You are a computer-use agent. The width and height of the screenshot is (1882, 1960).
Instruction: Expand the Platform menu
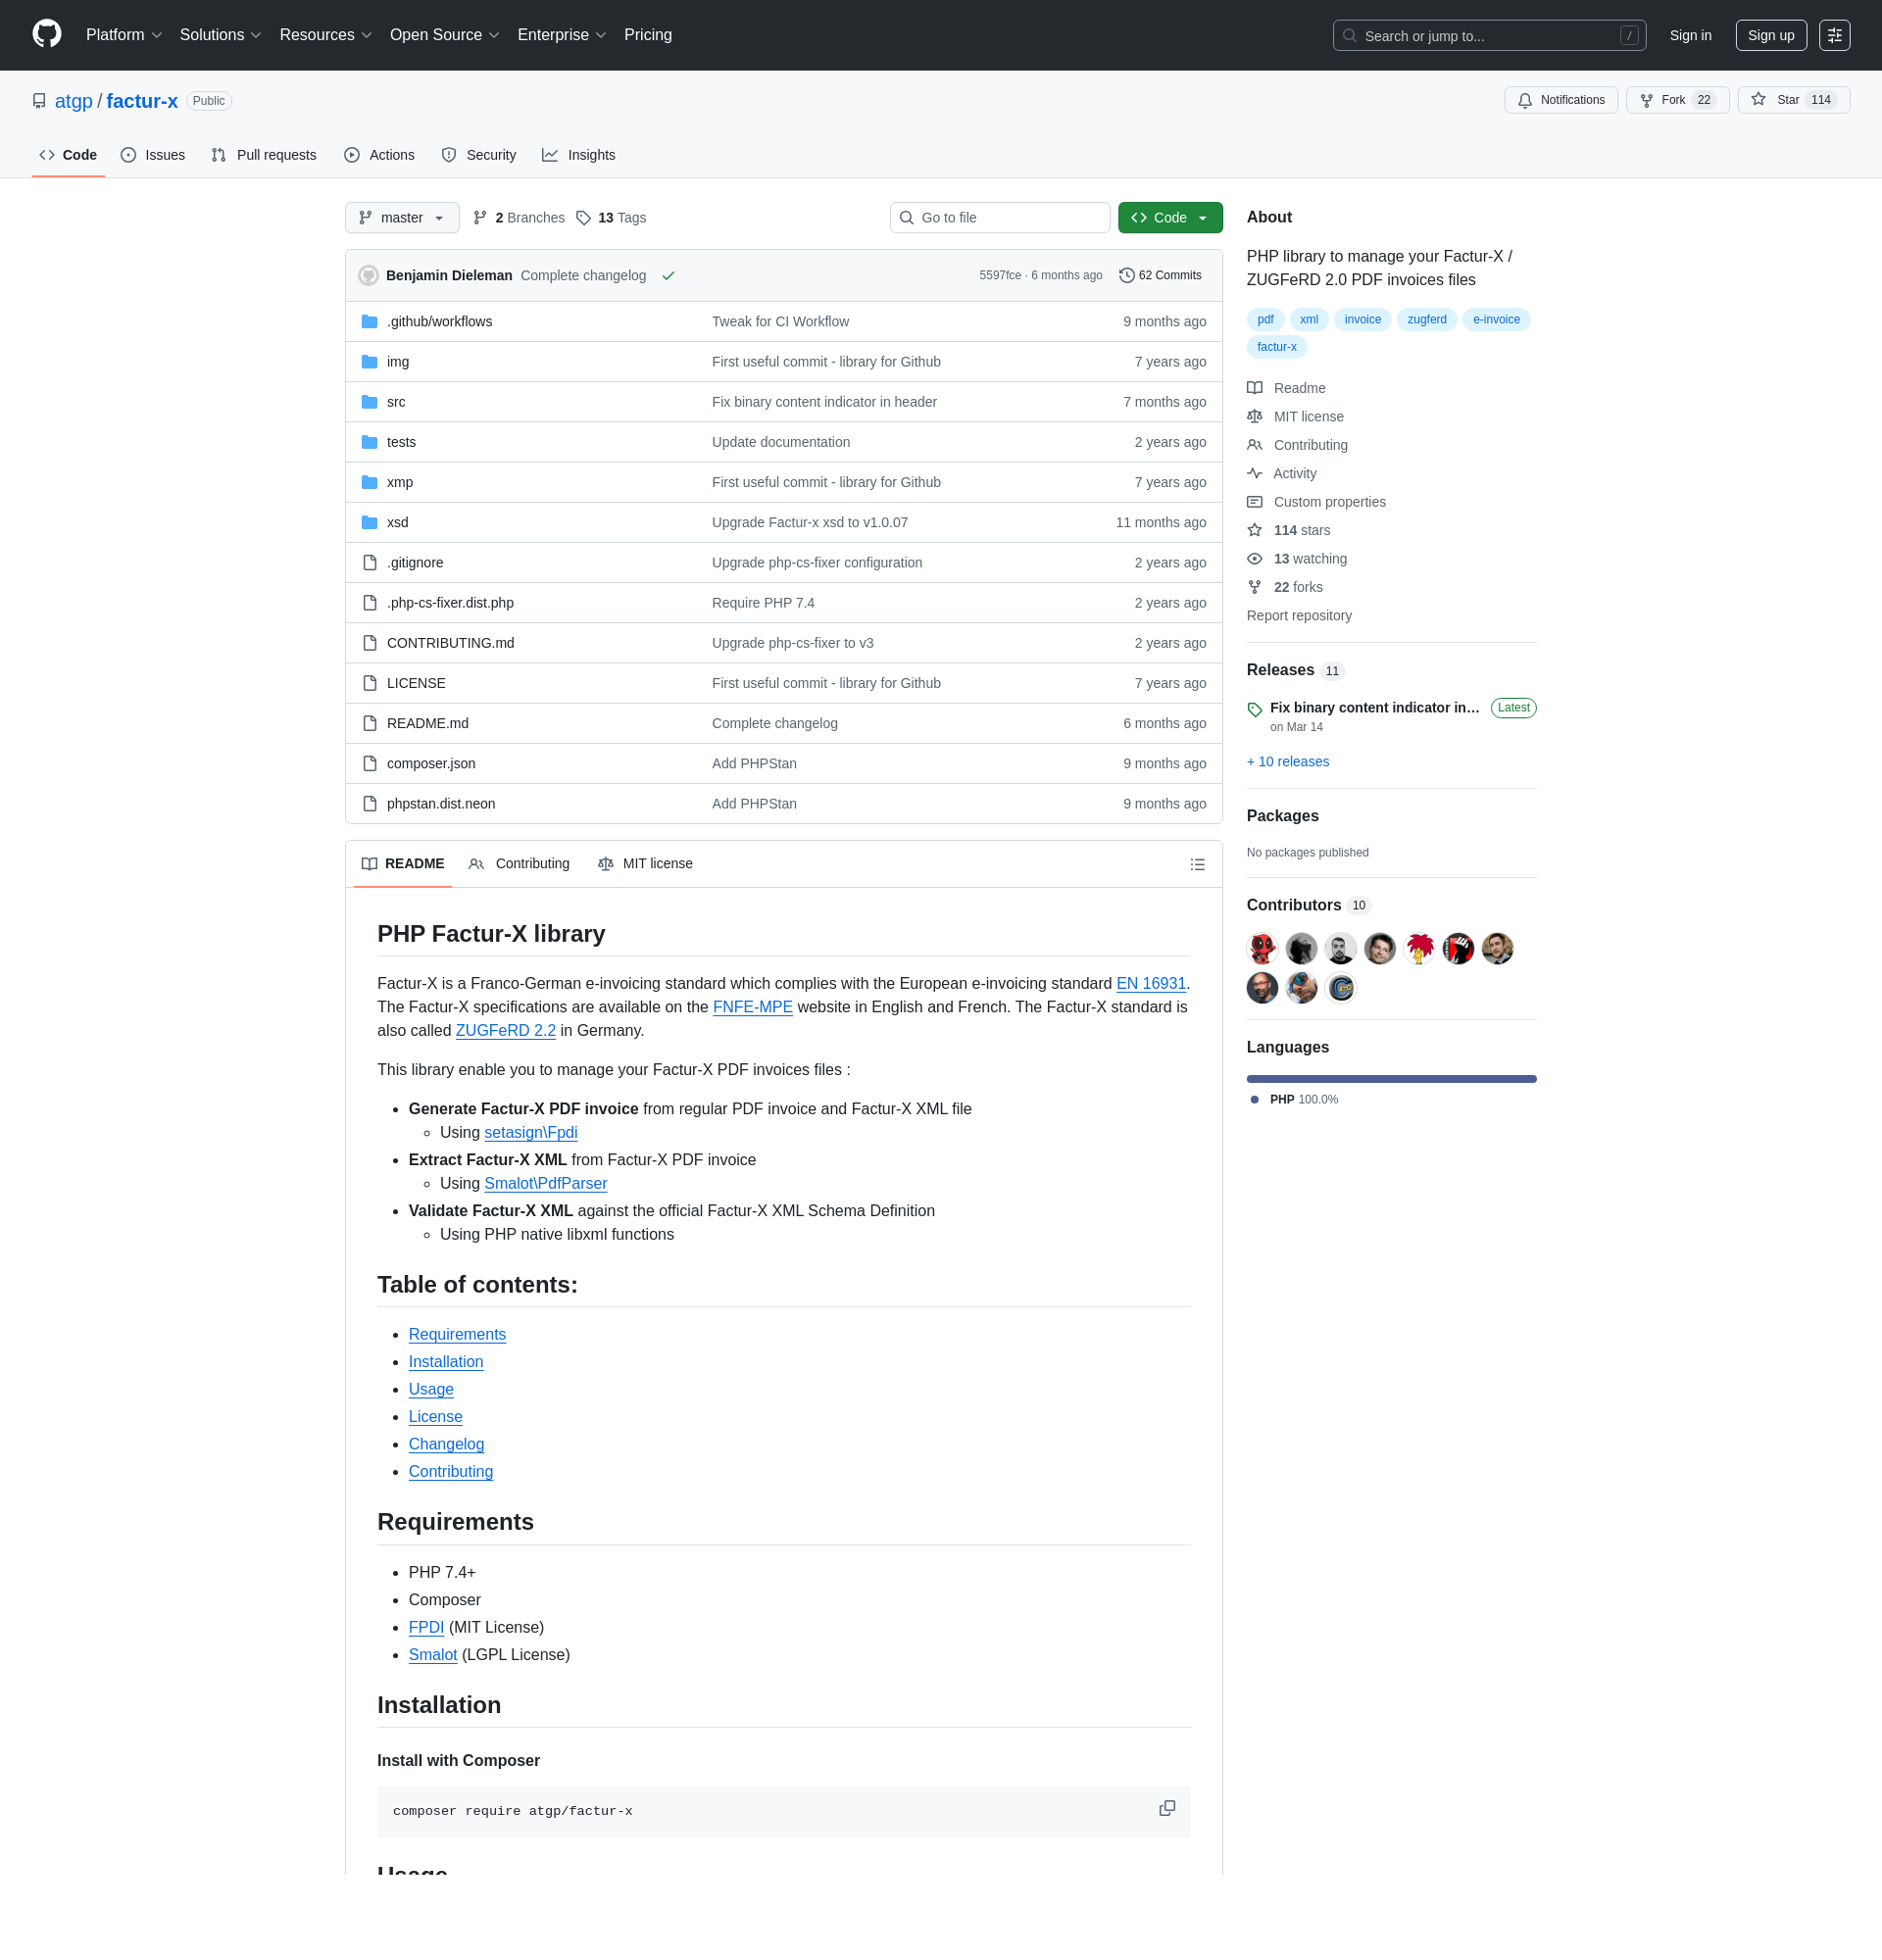tap(124, 35)
